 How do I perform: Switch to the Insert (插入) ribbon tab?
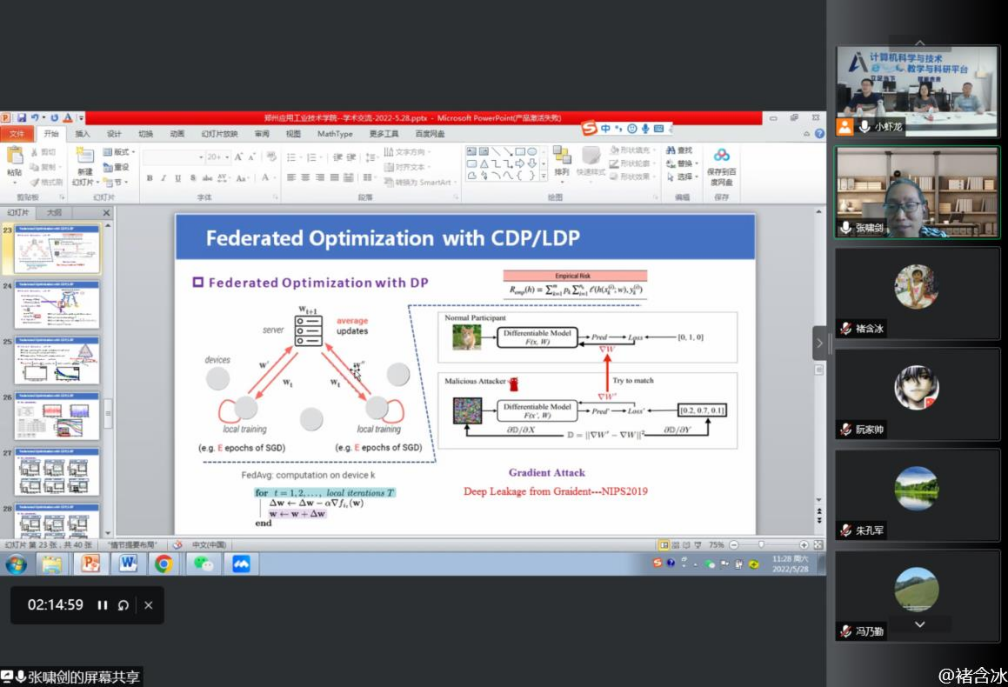[x=82, y=134]
